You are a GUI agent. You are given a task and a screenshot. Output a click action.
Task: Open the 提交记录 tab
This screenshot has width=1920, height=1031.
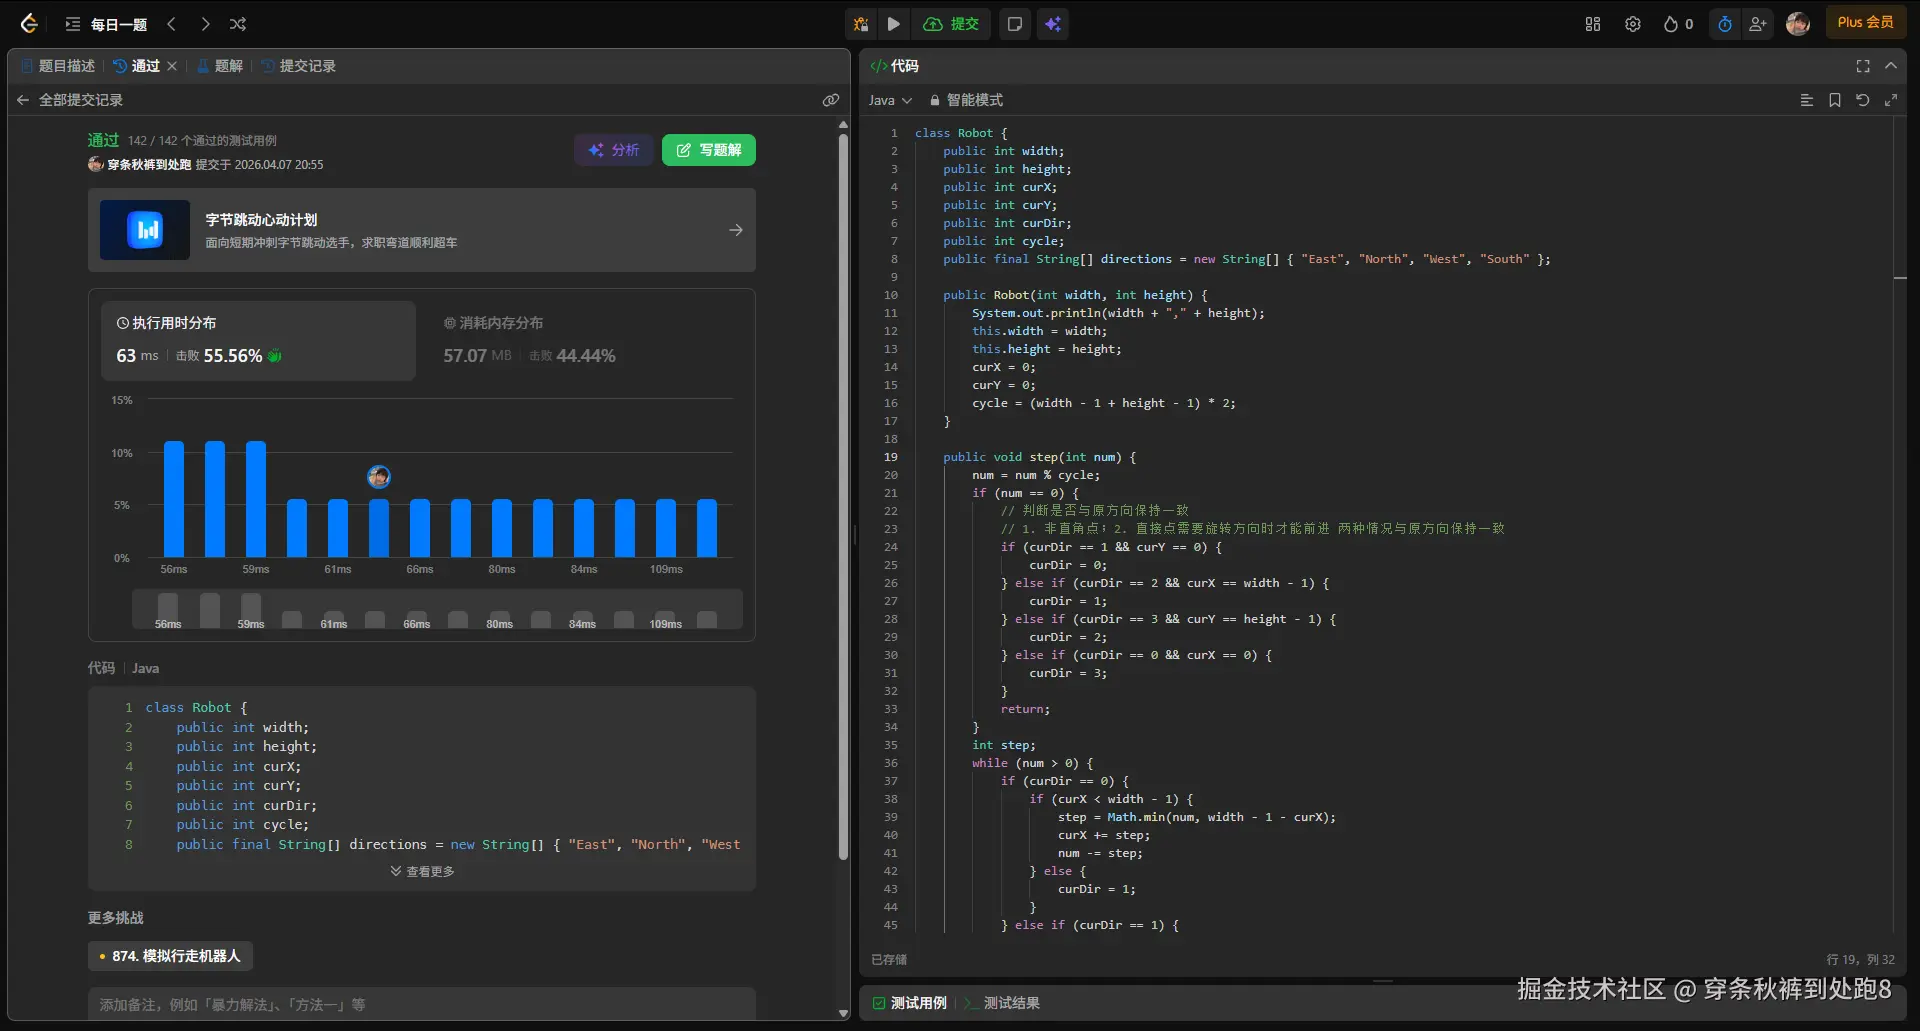[299, 66]
